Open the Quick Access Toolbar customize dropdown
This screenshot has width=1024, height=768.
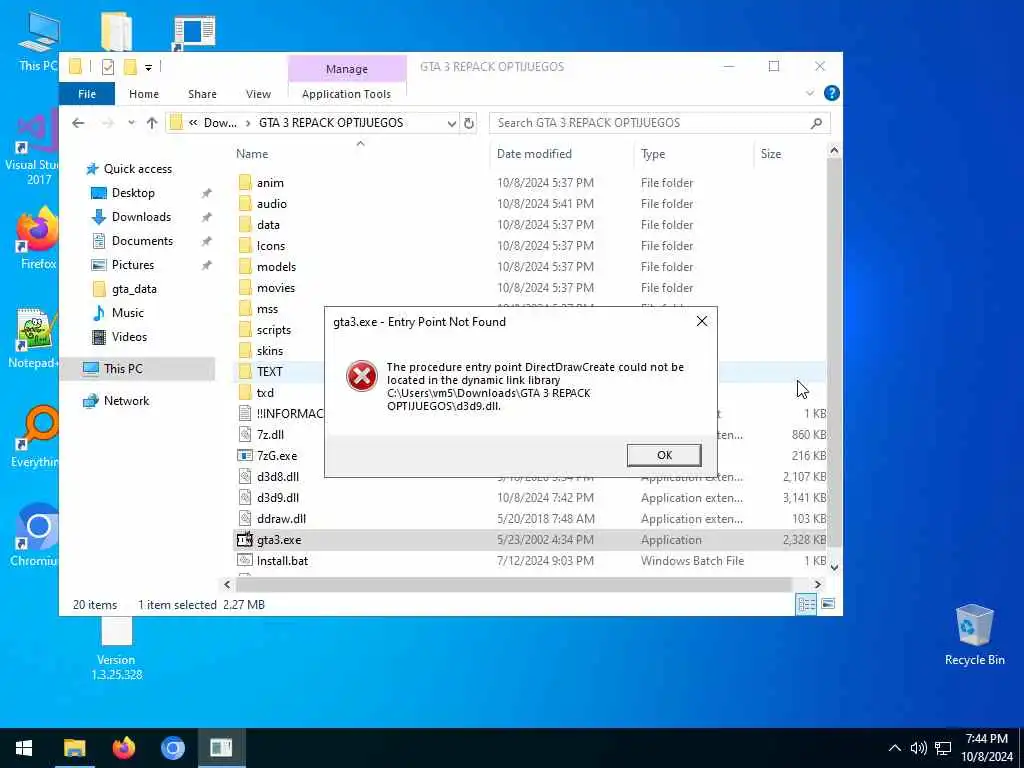point(149,67)
